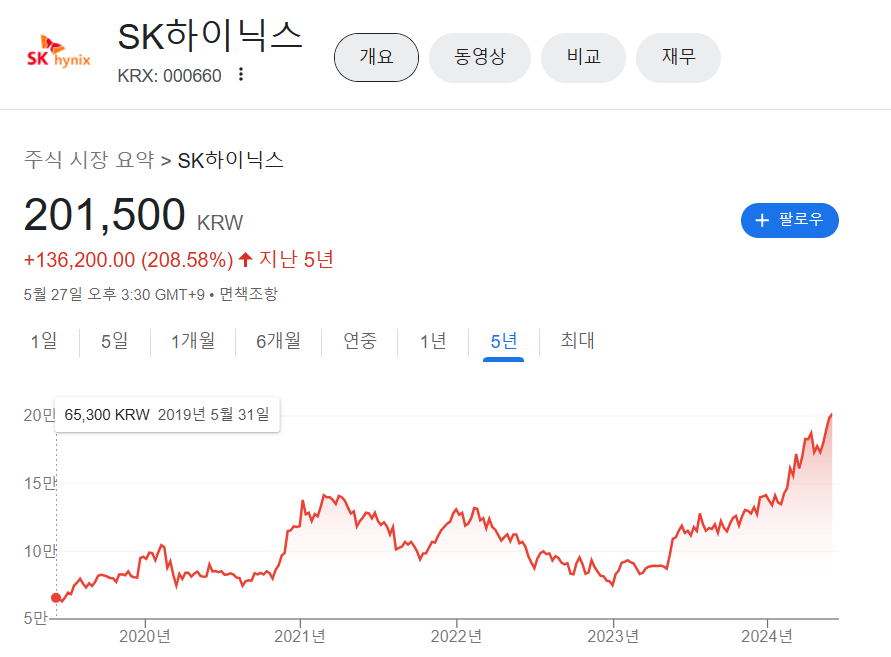This screenshot has height=657, width=891.
Task: Click the 면책조항 disclaimer link
Action: [248, 294]
